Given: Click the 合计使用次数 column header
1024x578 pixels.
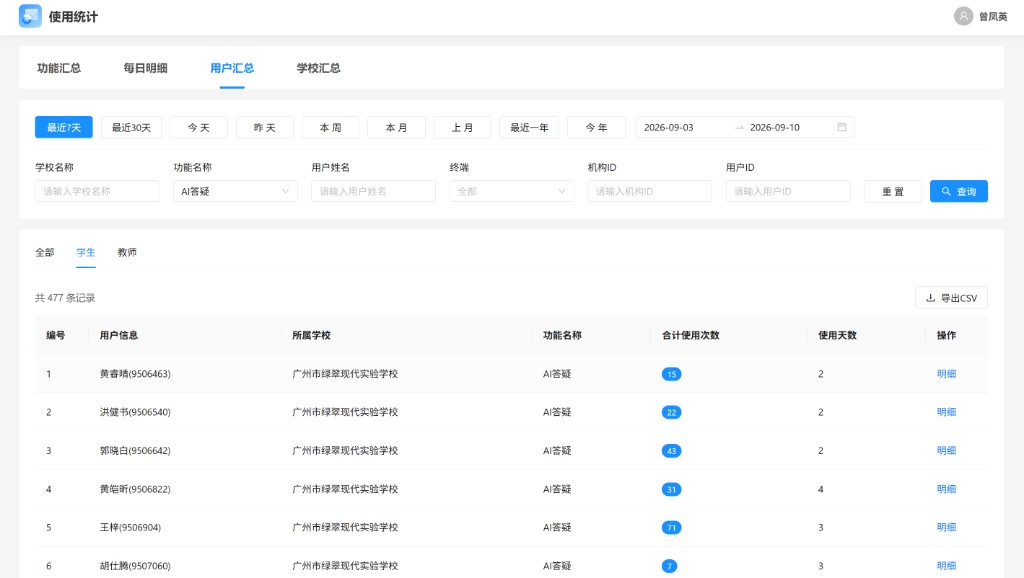Looking at the screenshot, I should (691, 336).
